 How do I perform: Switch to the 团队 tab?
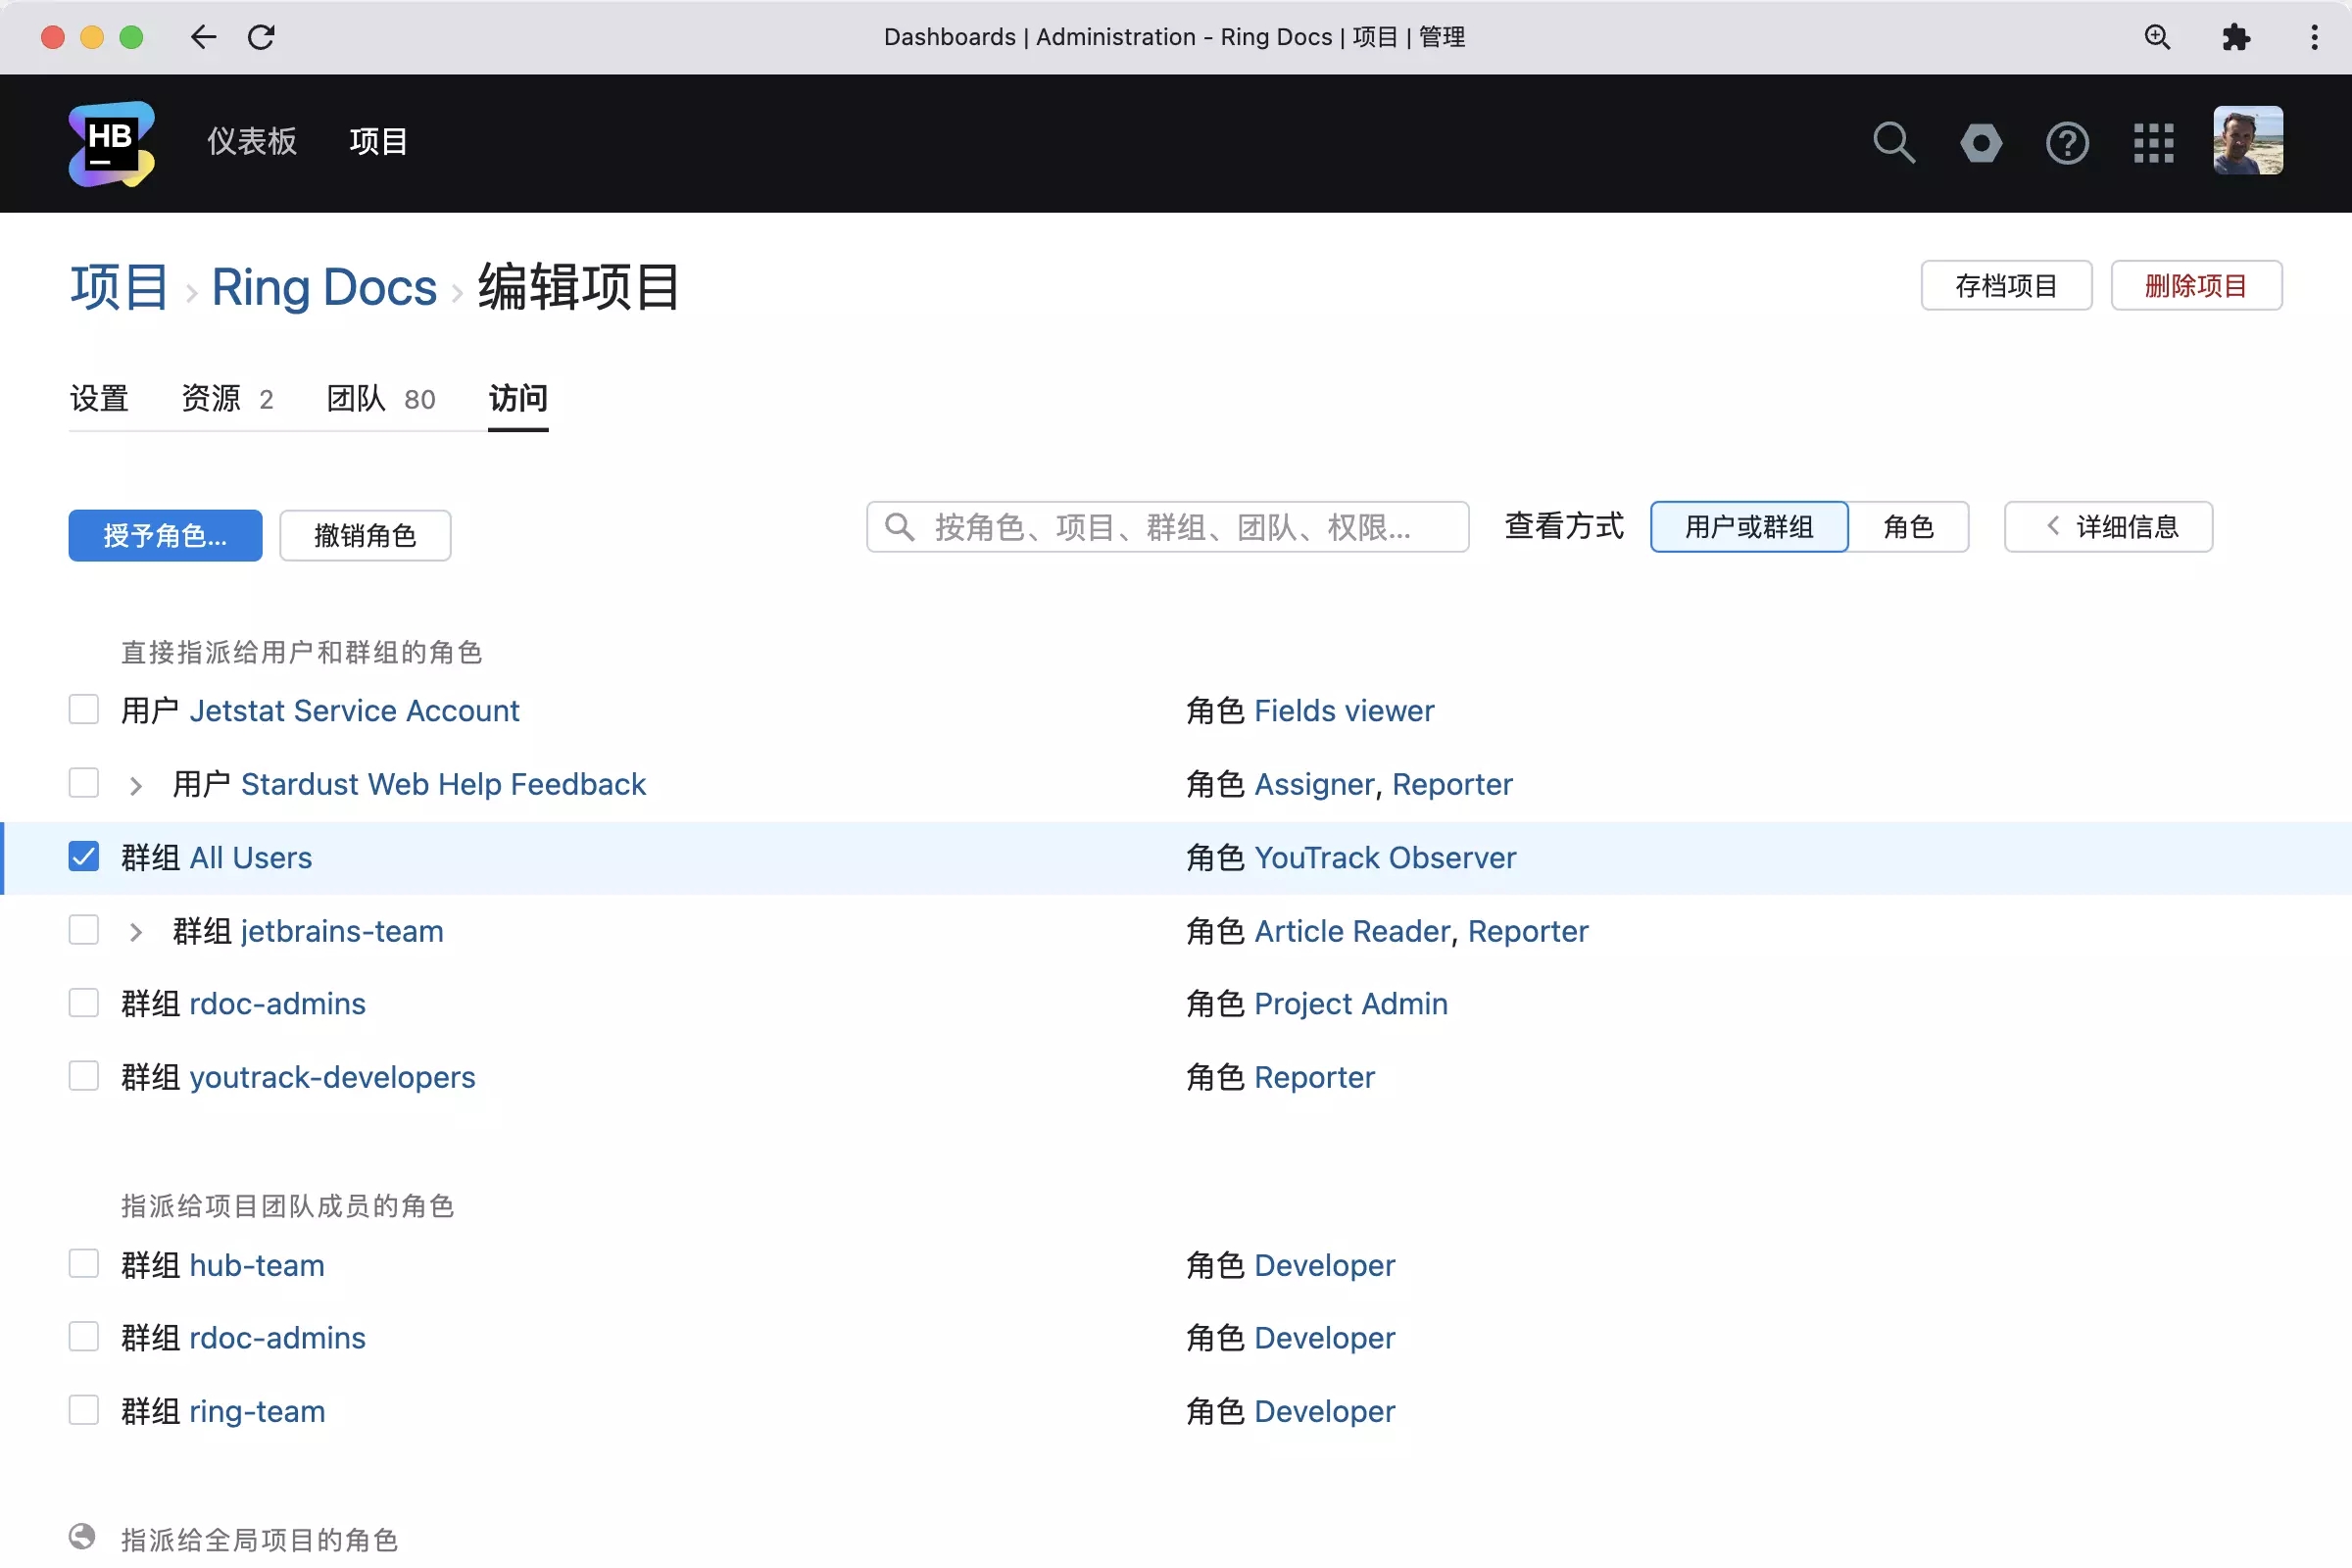[354, 398]
